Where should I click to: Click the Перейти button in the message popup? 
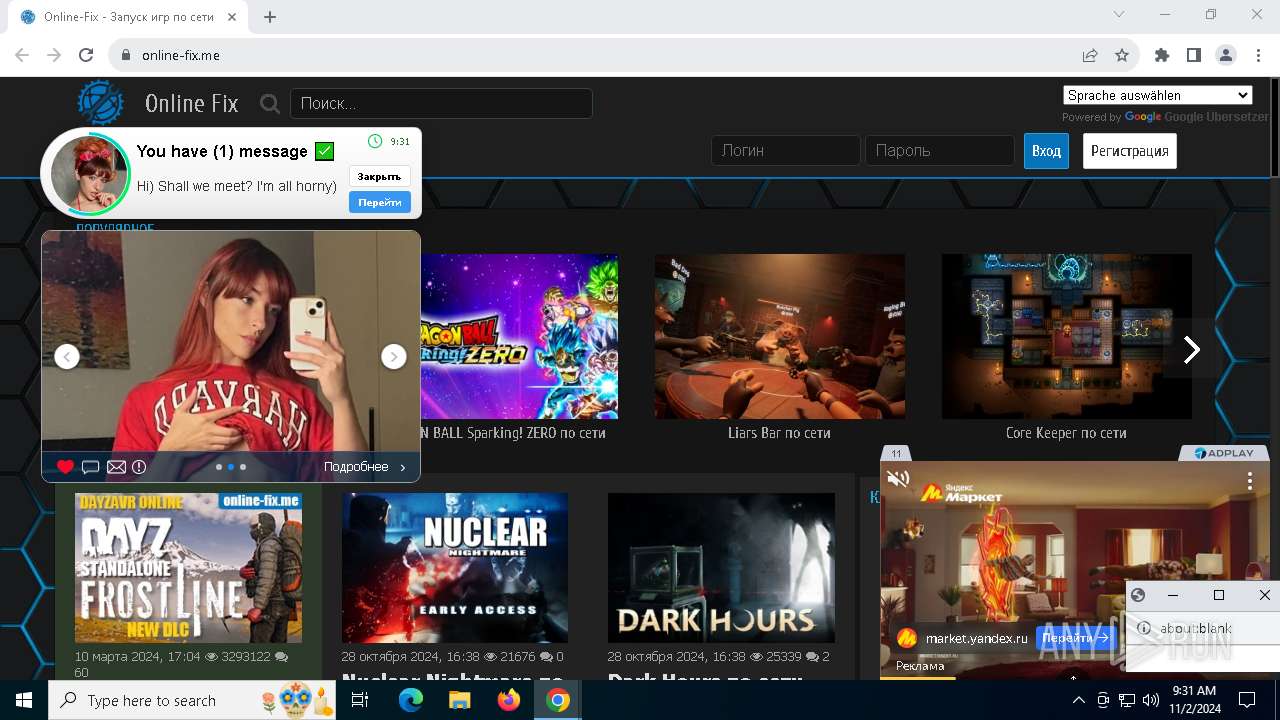coord(380,202)
